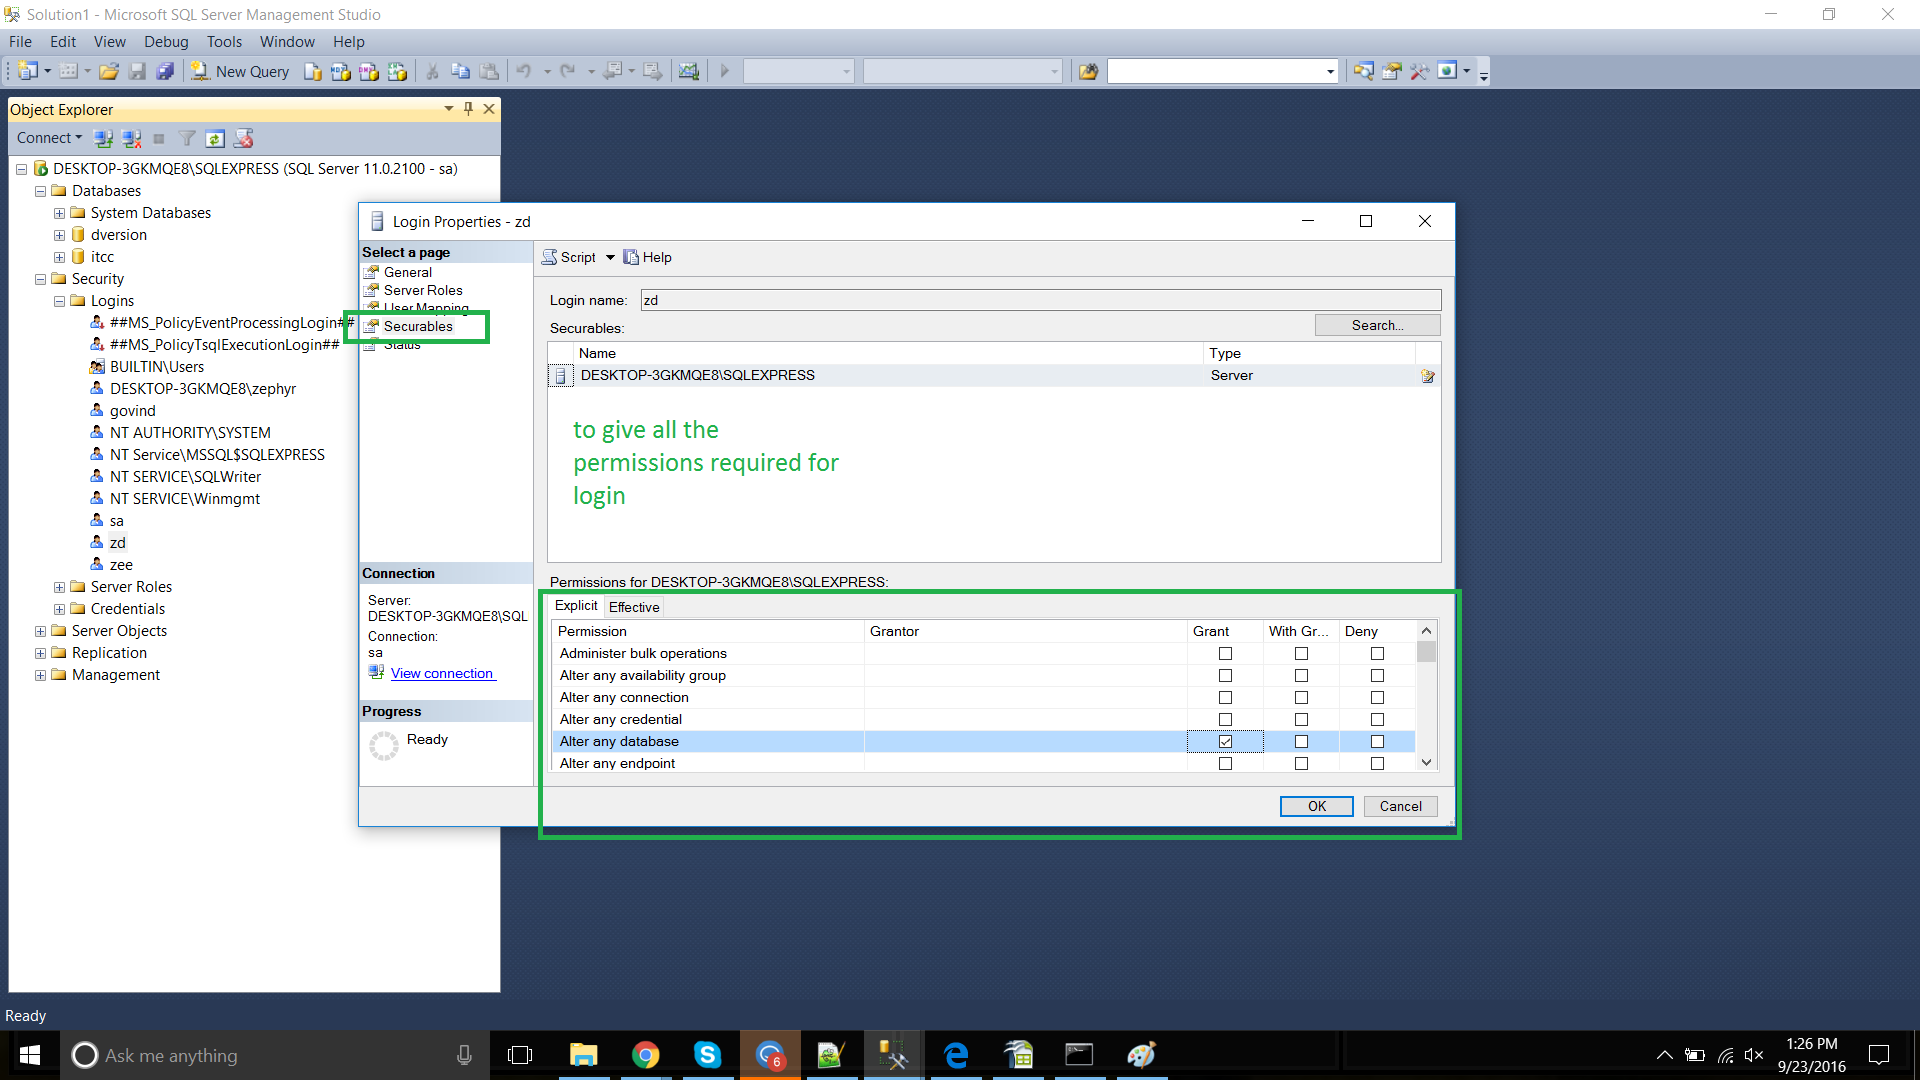The image size is (1920, 1080).
Task: Open the Script dropdown arrow
Action: (610, 257)
